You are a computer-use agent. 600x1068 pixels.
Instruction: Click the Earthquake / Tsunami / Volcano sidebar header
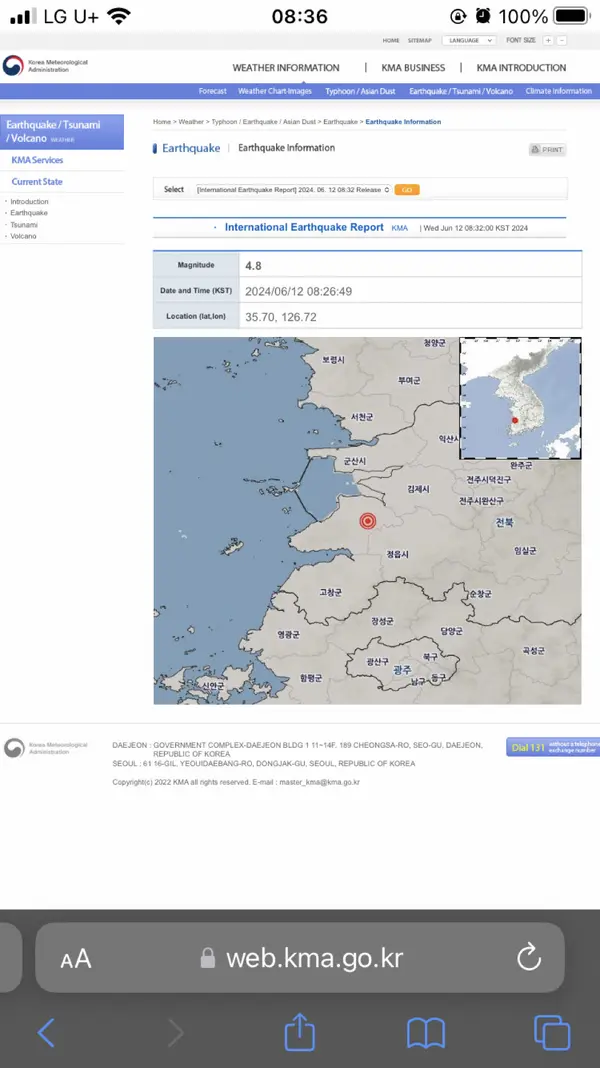(x=62, y=131)
